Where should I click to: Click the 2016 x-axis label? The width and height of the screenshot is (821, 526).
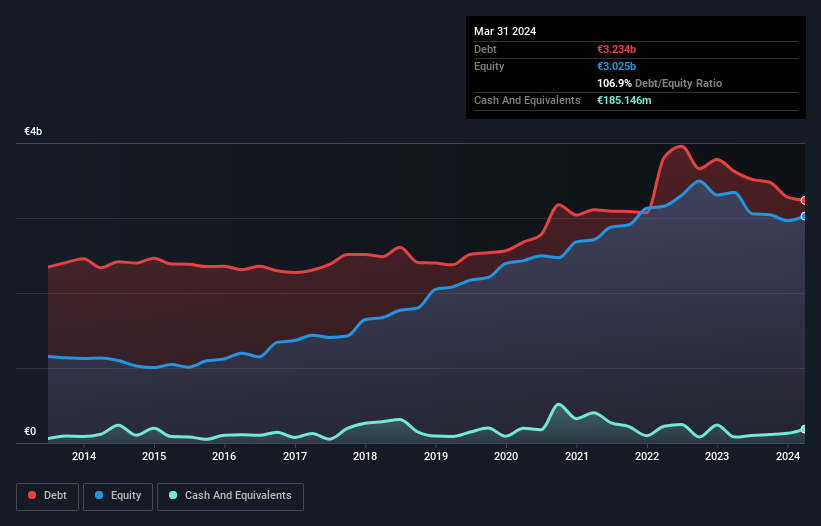coord(224,456)
